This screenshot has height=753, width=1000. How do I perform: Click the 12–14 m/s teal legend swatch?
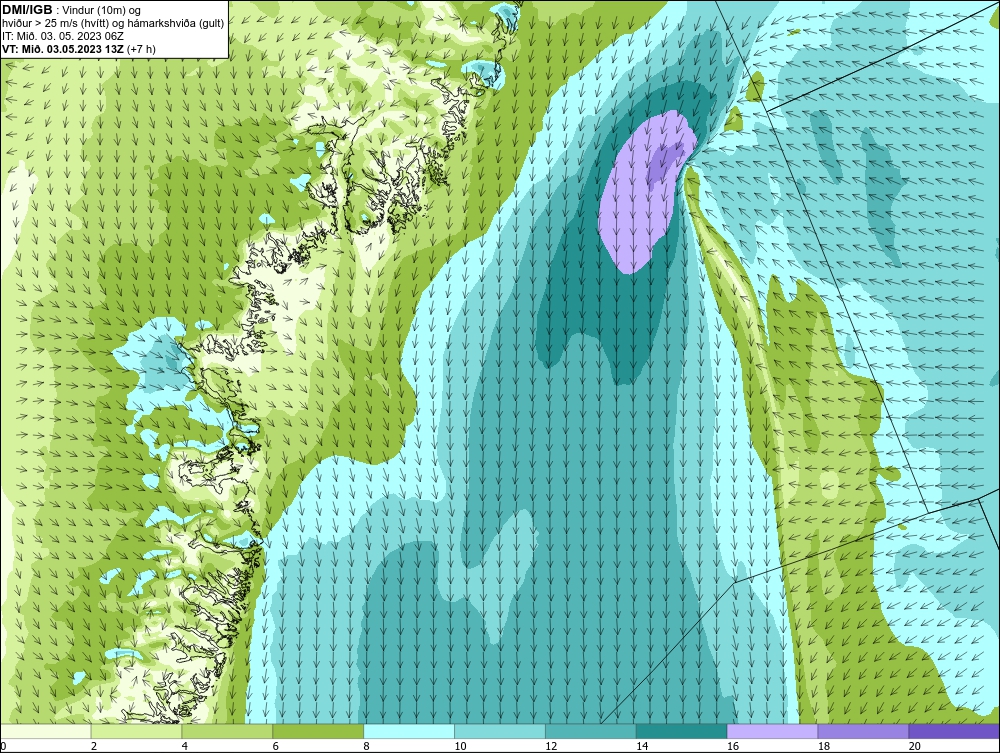(591, 731)
